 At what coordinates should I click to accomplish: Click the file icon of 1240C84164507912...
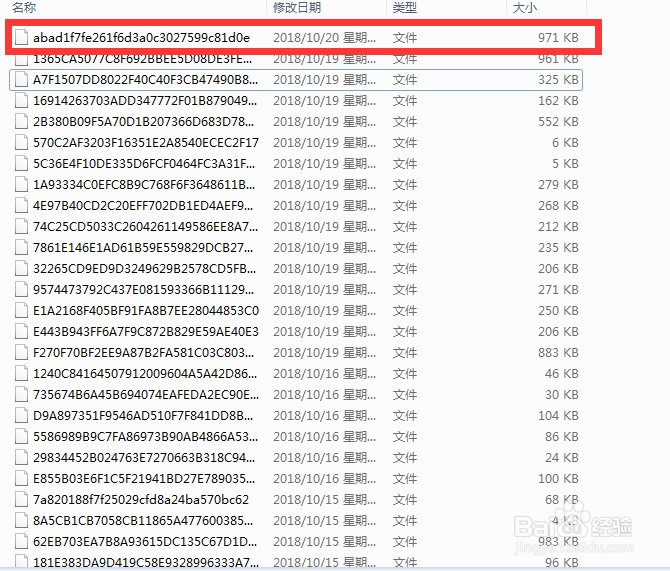coord(21,374)
